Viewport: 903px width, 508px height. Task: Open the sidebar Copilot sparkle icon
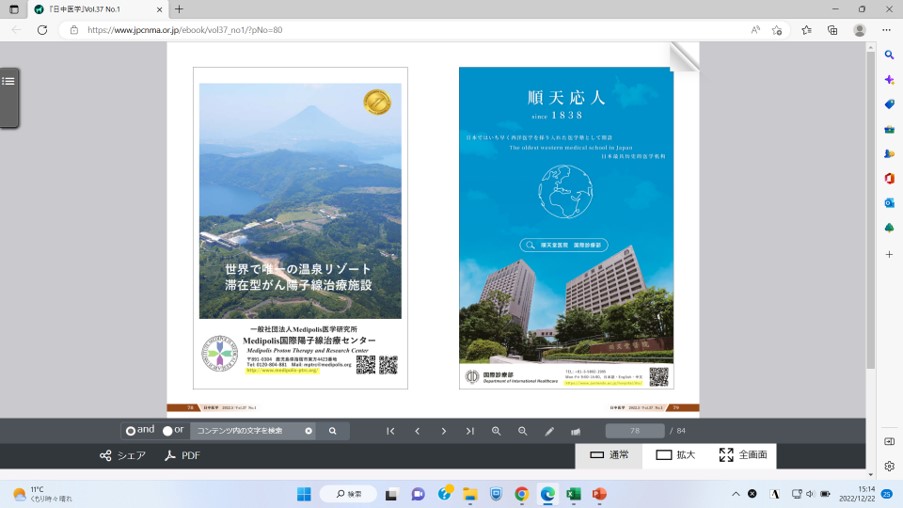click(x=889, y=79)
